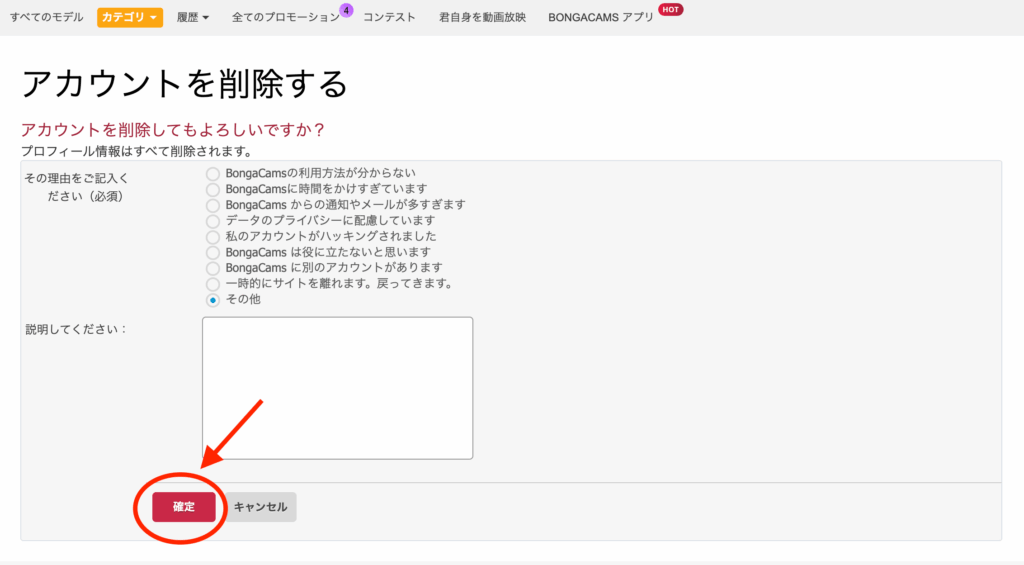The width and height of the screenshot is (1024, 565).
Task: Open BONGACAMS アプリ menu item
Action: (601, 18)
